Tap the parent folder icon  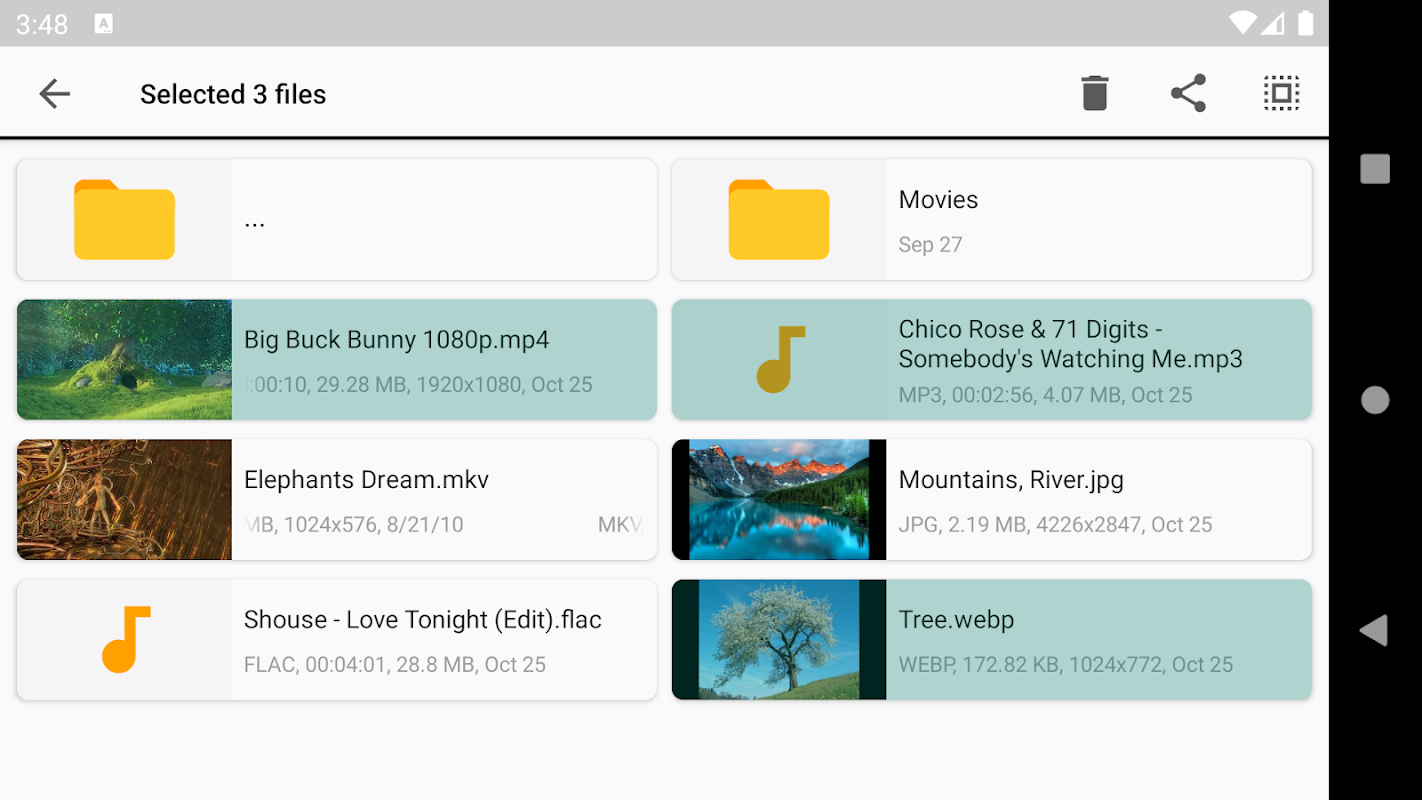tap(124, 220)
